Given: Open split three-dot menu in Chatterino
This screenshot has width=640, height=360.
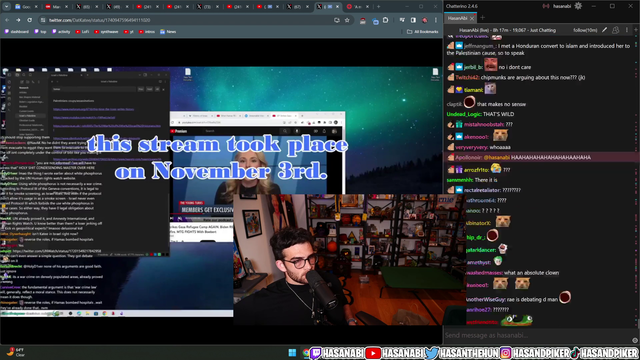Looking at the screenshot, I should tap(627, 30).
